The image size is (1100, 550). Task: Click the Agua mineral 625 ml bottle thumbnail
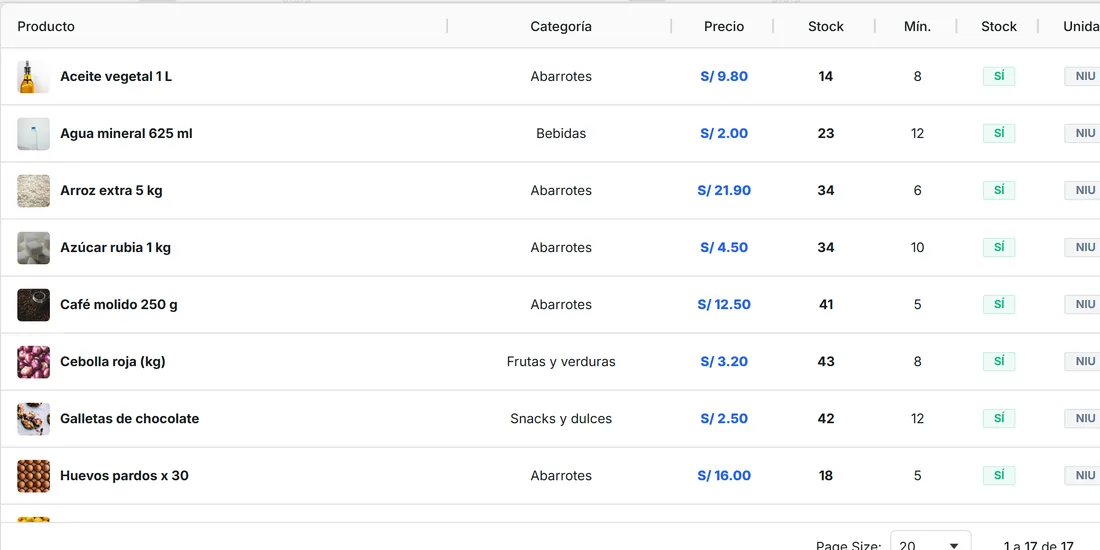coord(34,133)
